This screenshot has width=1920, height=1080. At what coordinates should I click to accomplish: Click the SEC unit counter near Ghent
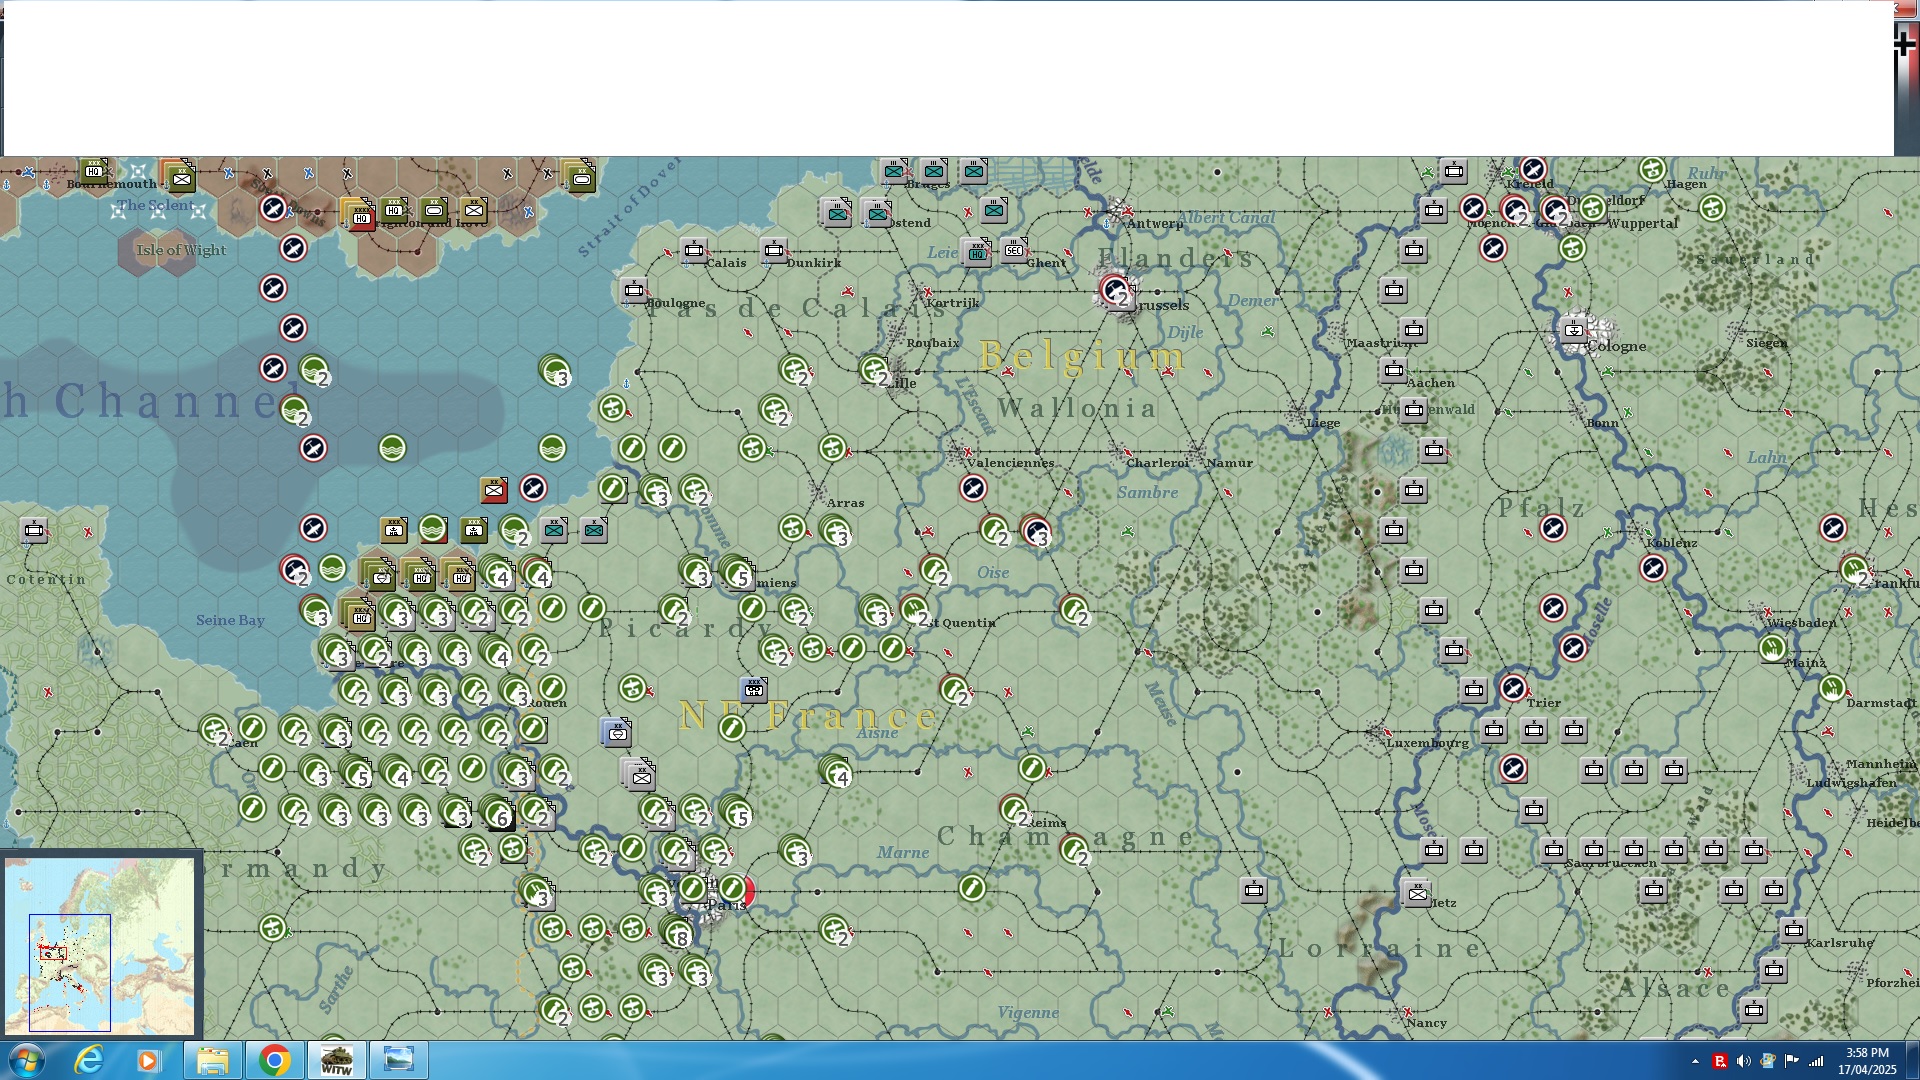pos(1014,250)
